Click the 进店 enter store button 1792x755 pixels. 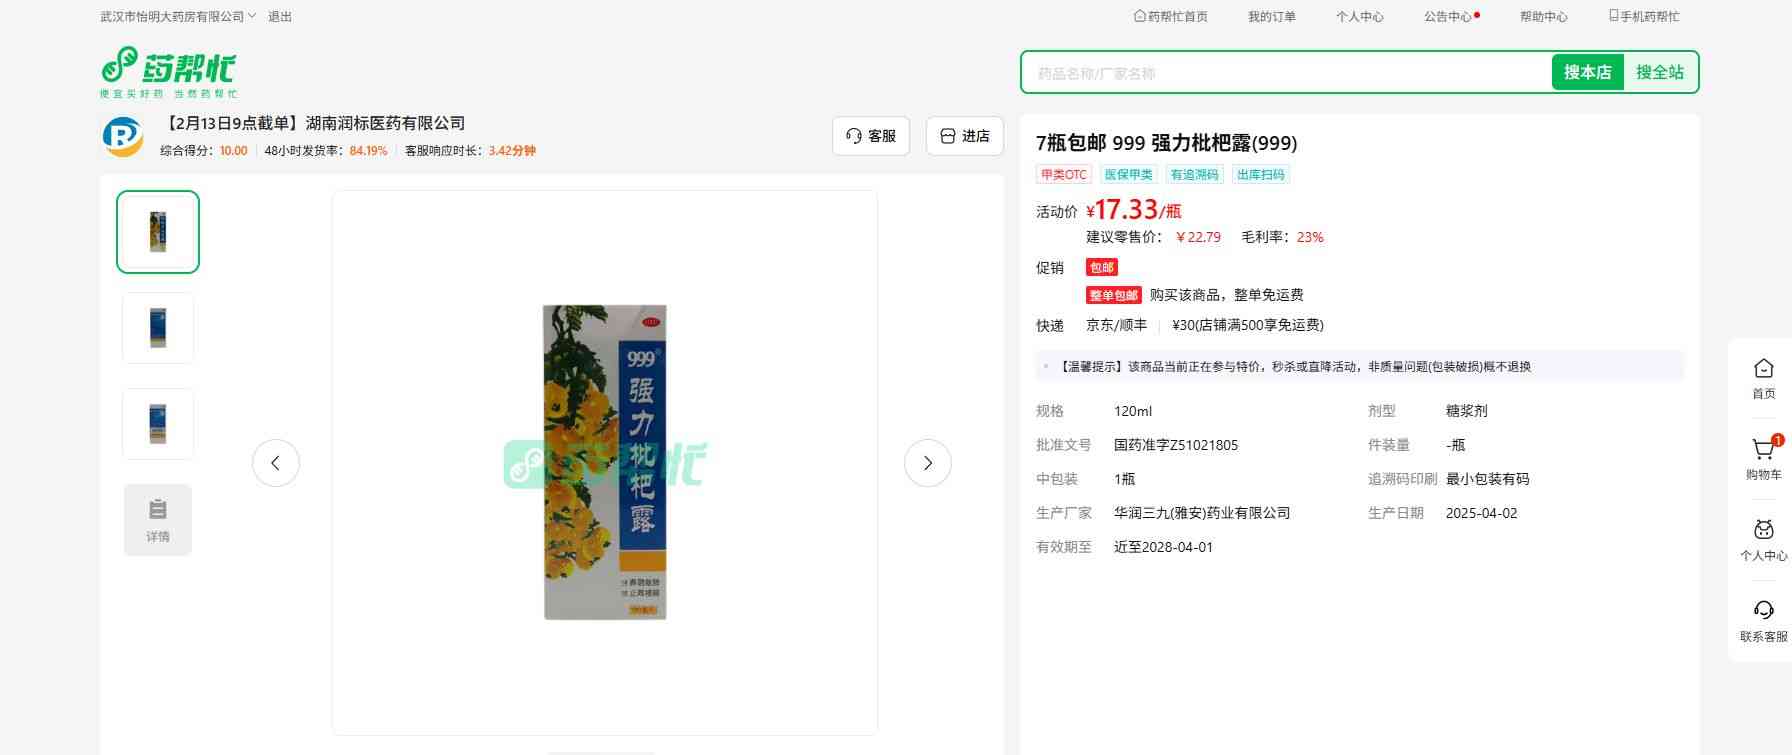[x=965, y=136]
